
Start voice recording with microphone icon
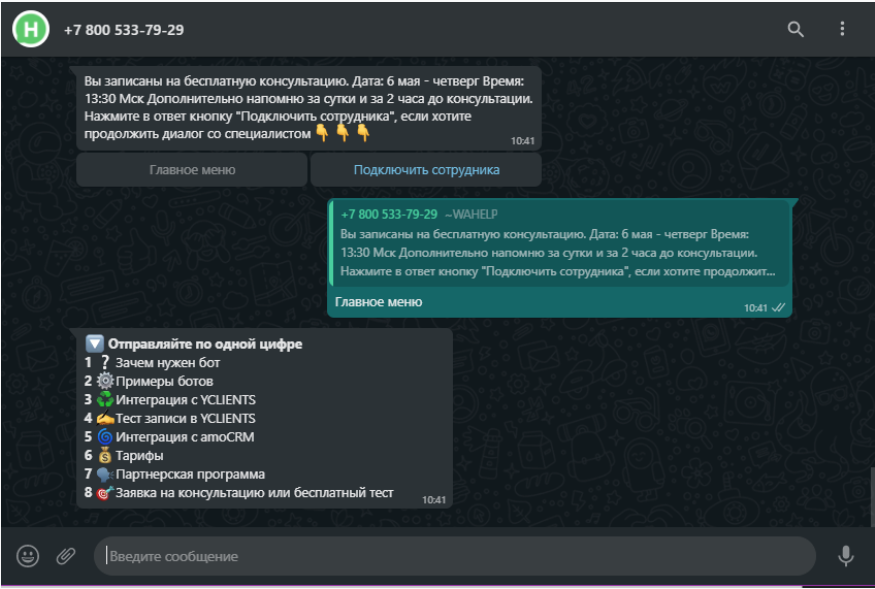click(x=846, y=556)
